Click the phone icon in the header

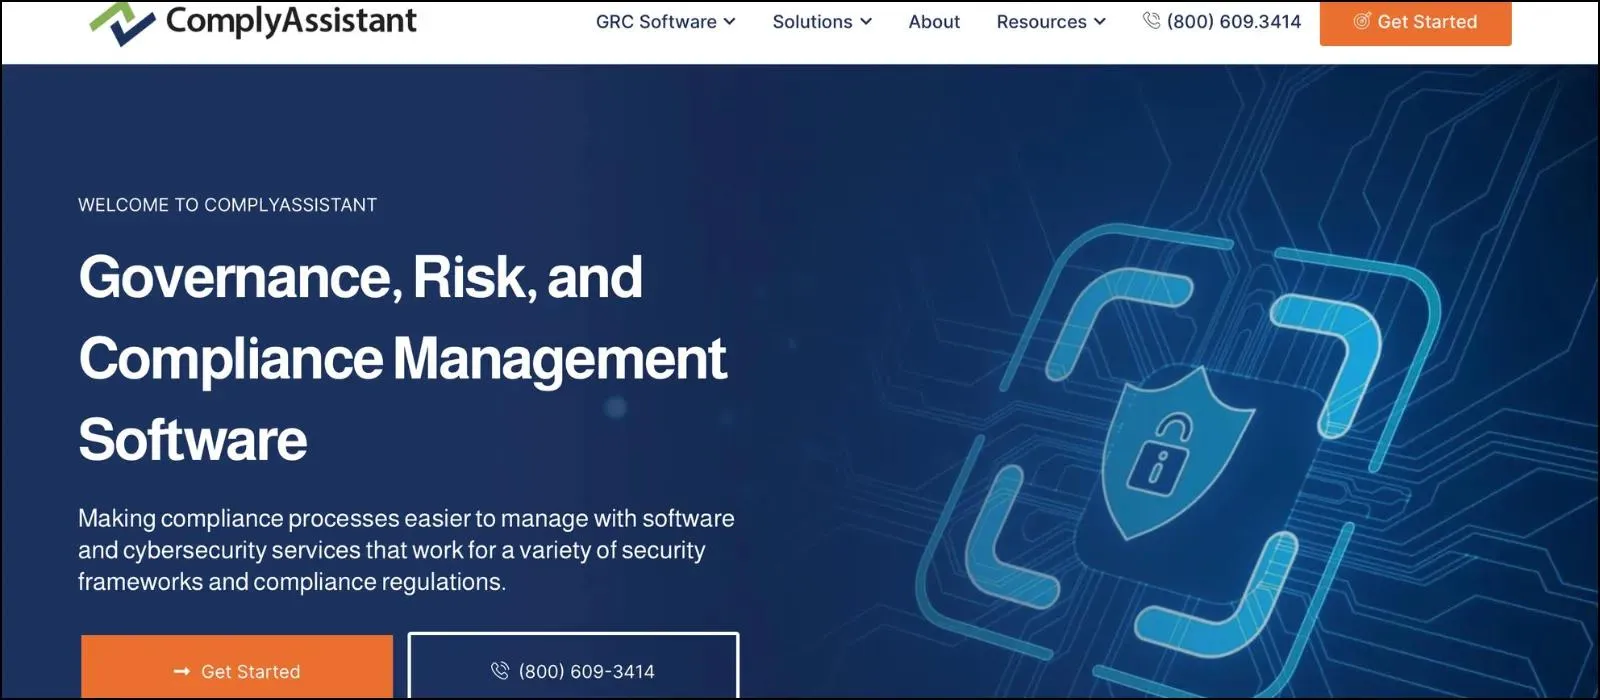[x=1151, y=21]
